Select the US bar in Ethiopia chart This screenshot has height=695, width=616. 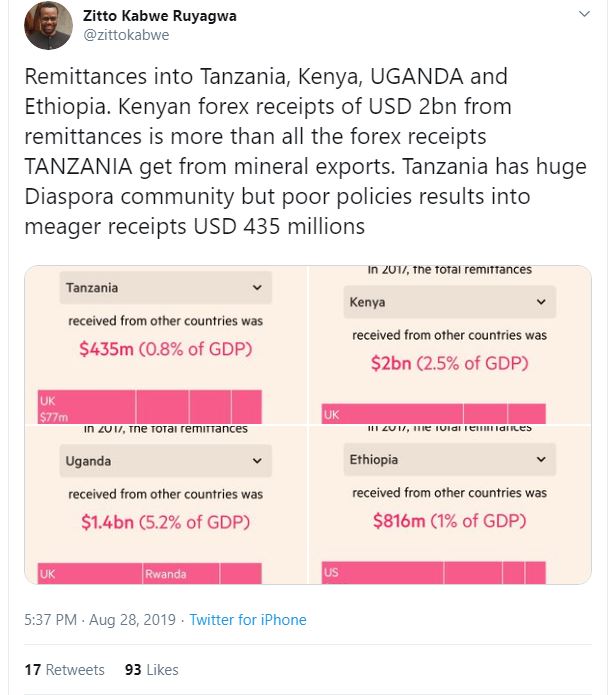[382, 573]
